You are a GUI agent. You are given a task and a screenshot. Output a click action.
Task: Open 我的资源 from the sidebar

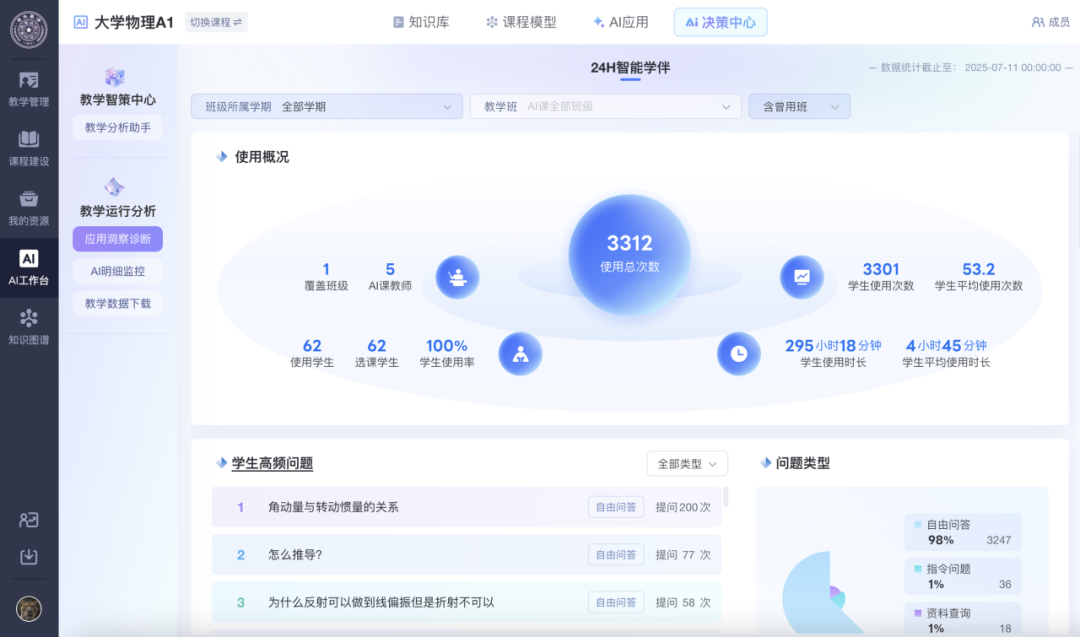tap(29, 207)
